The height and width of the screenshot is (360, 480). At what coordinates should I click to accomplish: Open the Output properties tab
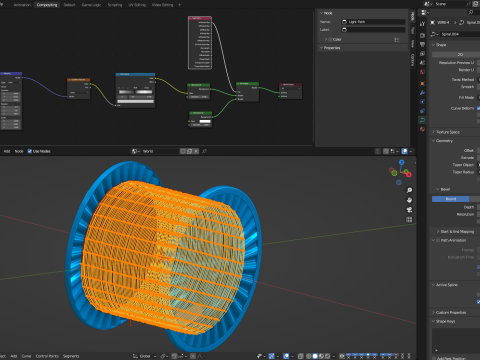coord(422,44)
